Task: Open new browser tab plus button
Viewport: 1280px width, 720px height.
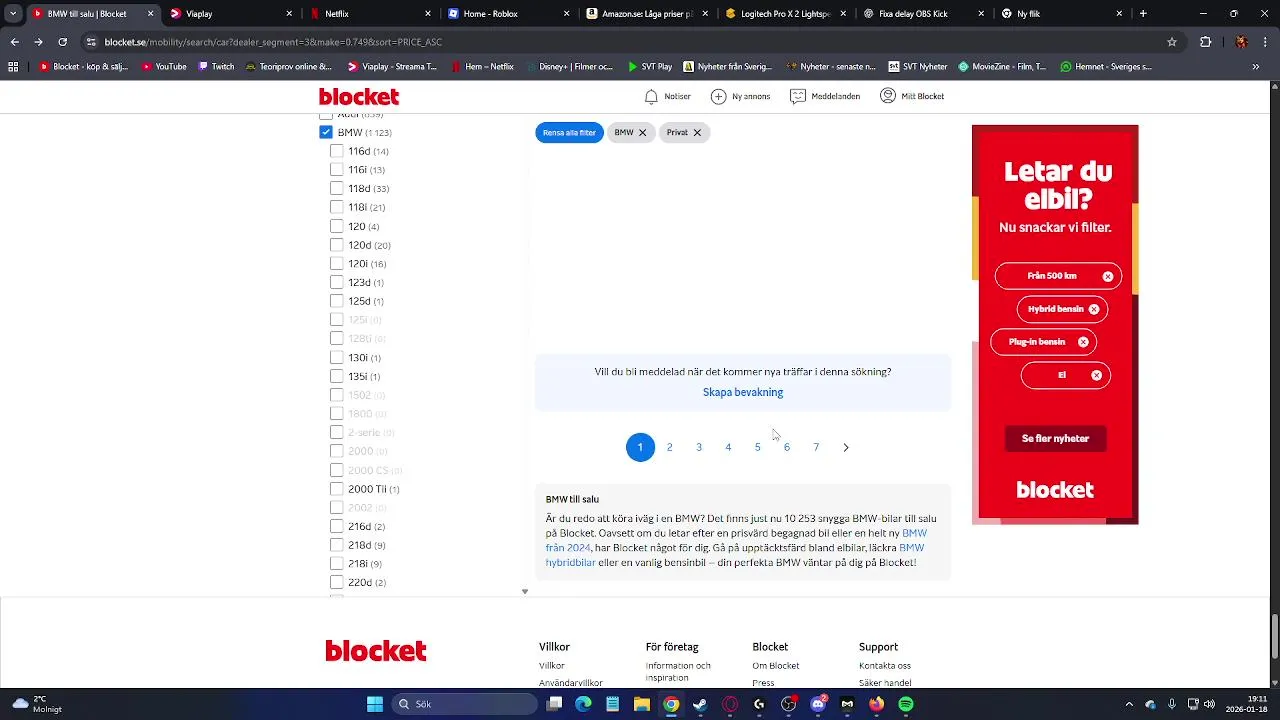Action: click(x=1143, y=14)
